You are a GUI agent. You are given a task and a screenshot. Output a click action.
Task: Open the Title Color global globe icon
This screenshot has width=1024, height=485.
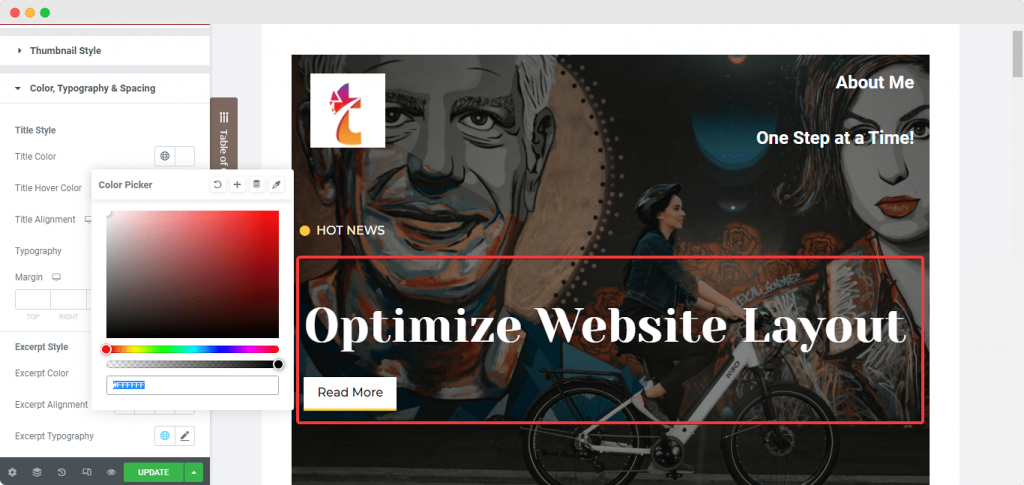tap(165, 157)
